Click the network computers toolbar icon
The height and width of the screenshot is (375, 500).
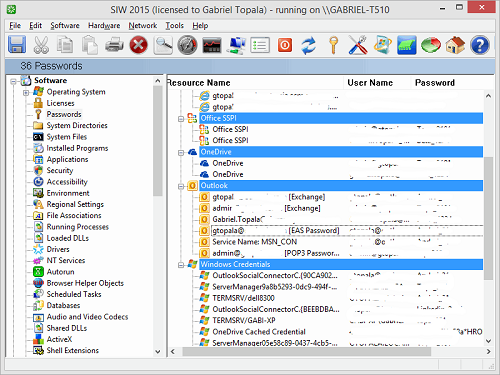(236, 45)
